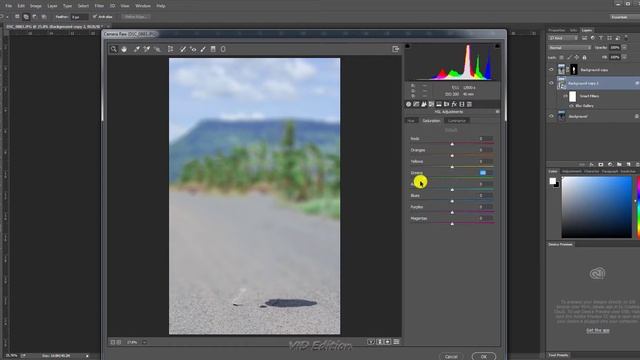Image resolution: width=640 pixels, height=360 pixels.
Task: Open the Detail panel icon
Action: pos(424,104)
